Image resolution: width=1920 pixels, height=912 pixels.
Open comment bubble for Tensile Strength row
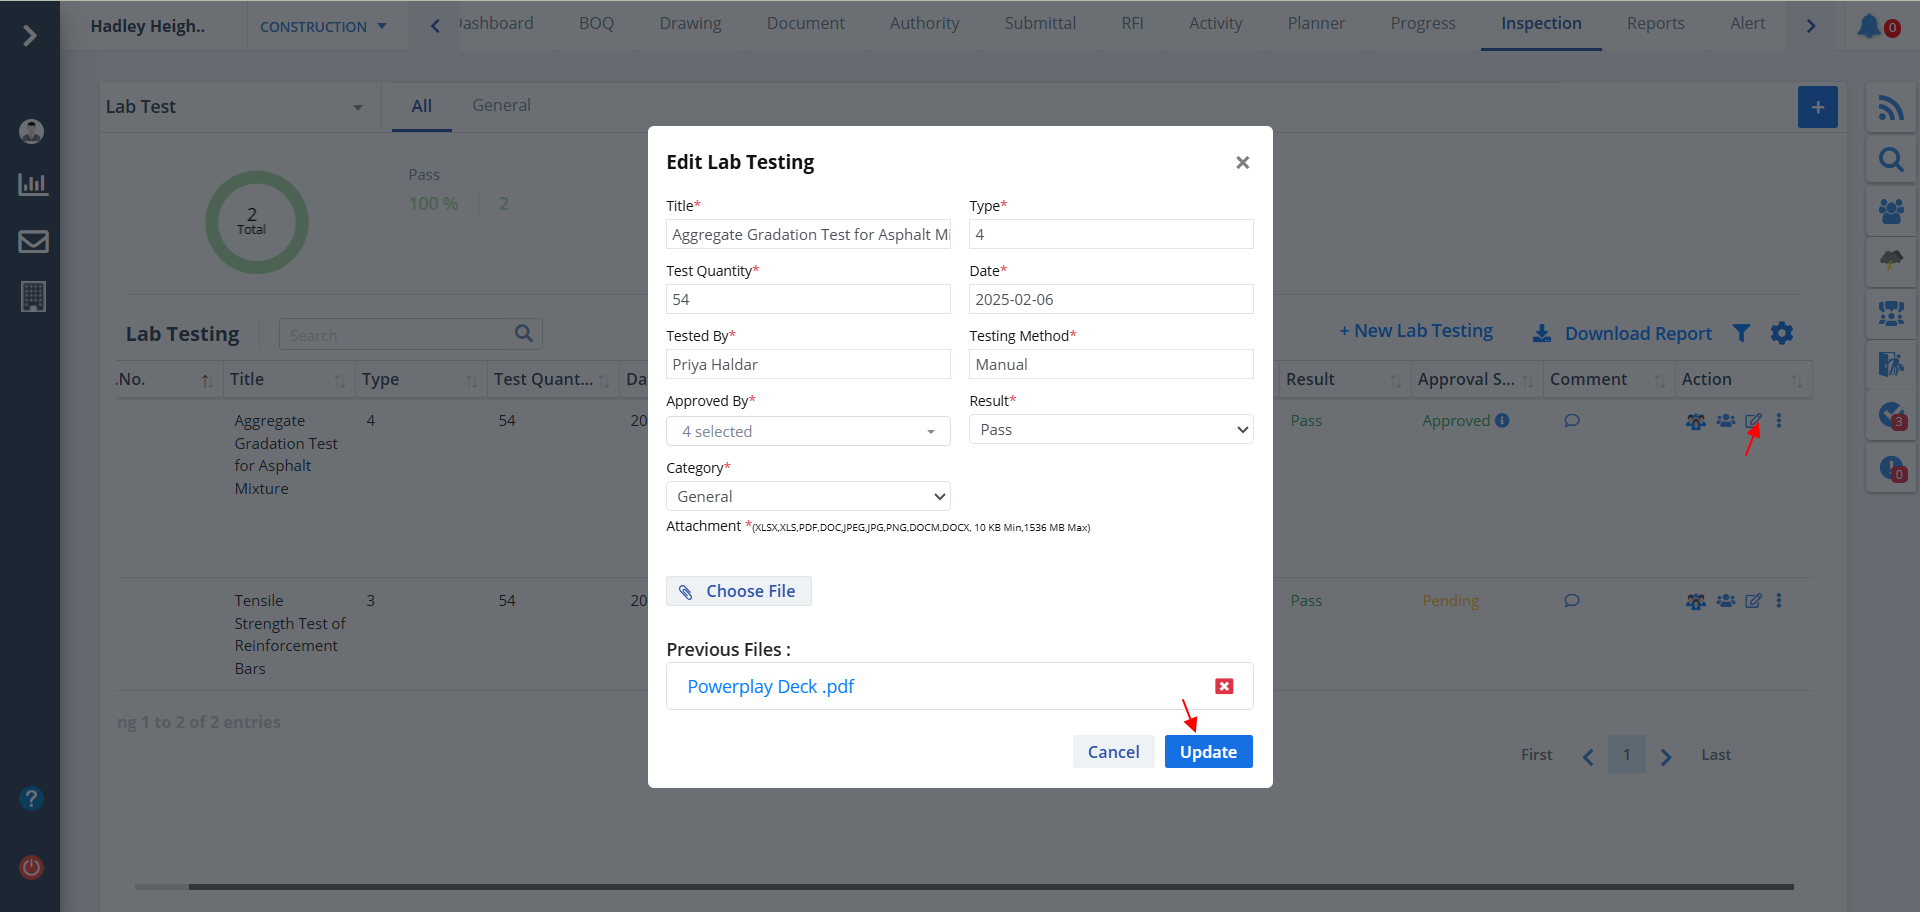[1572, 601]
